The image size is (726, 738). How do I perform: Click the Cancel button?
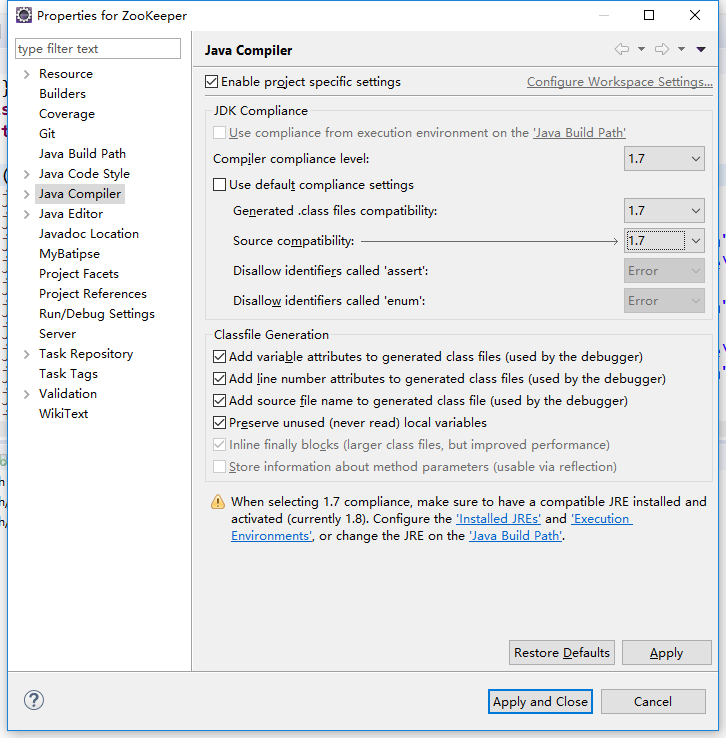point(653,702)
